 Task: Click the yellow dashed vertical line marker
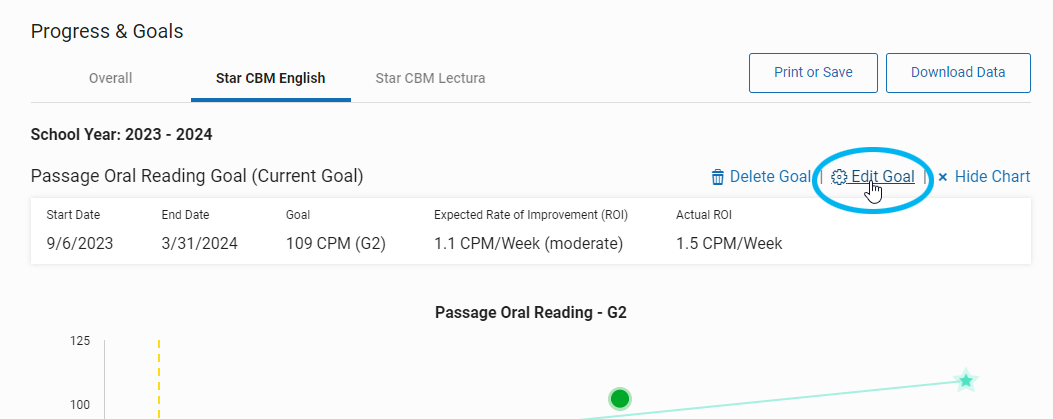159,379
